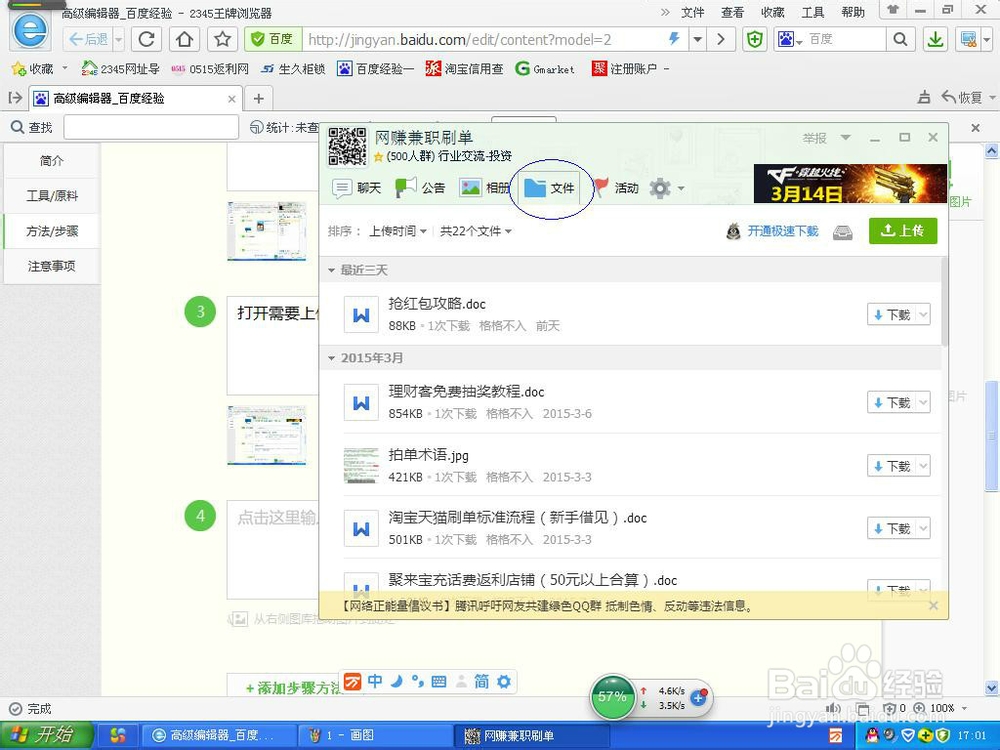Click the Windows 开始 start button
1000x750 pixels.
(x=45, y=735)
